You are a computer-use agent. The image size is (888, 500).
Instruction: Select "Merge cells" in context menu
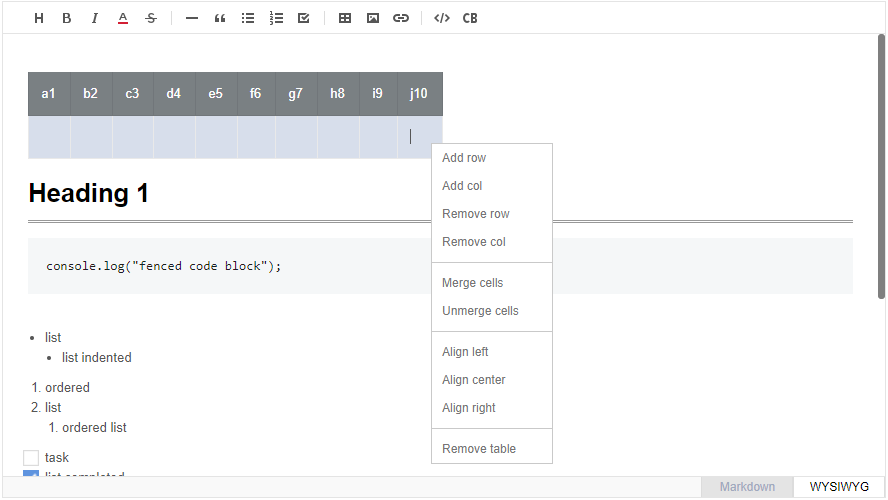coord(472,283)
